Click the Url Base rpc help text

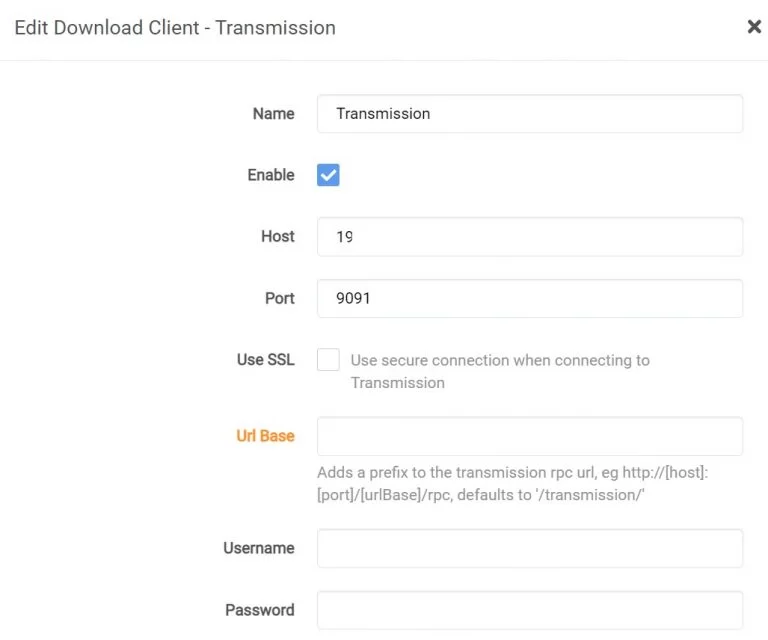click(511, 482)
